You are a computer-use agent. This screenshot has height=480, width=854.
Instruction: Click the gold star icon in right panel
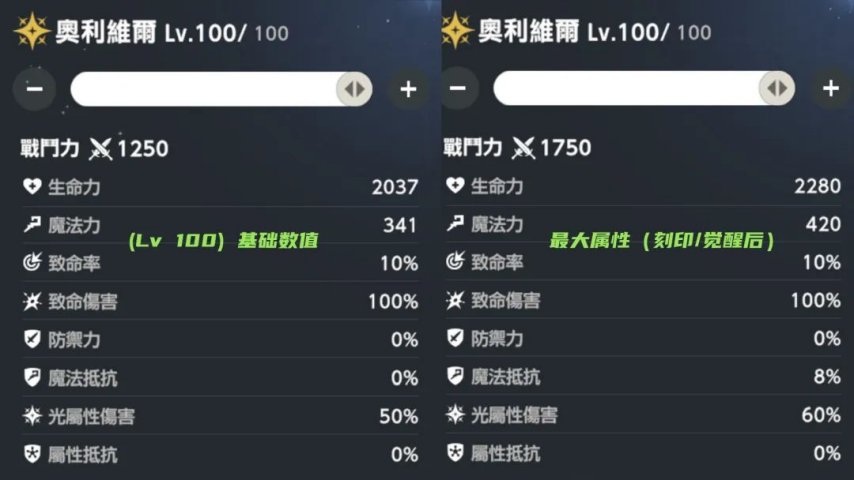(x=456, y=32)
